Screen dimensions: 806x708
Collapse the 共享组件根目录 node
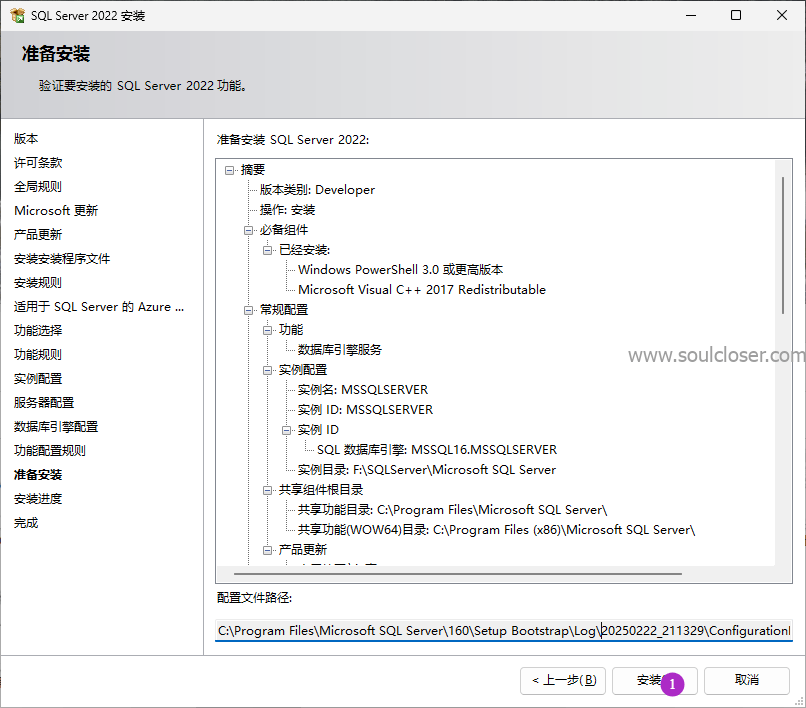coord(267,491)
